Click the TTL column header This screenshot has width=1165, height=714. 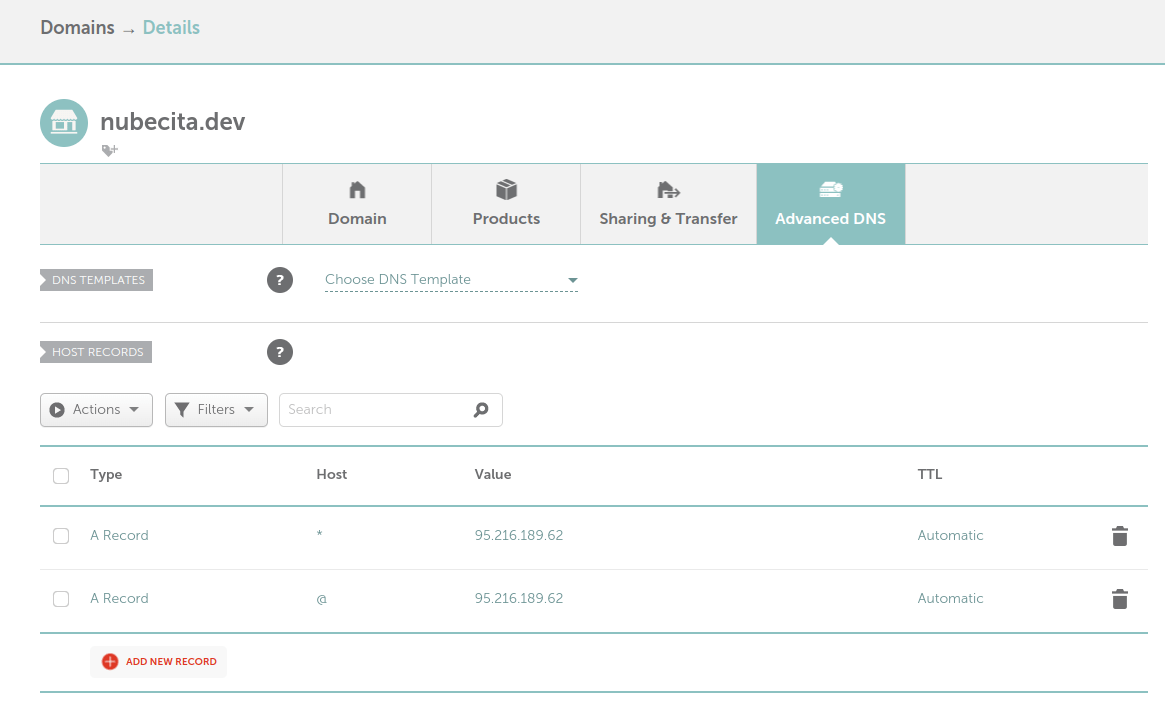tap(929, 474)
